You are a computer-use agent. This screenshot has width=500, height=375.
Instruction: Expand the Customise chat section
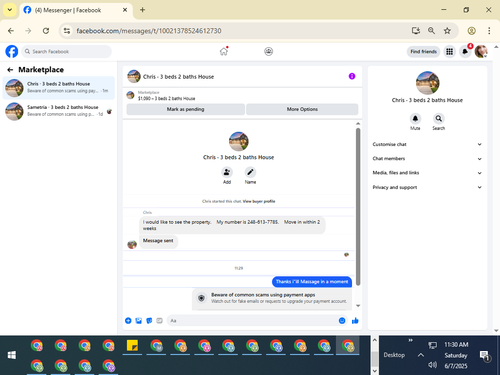coord(427,144)
